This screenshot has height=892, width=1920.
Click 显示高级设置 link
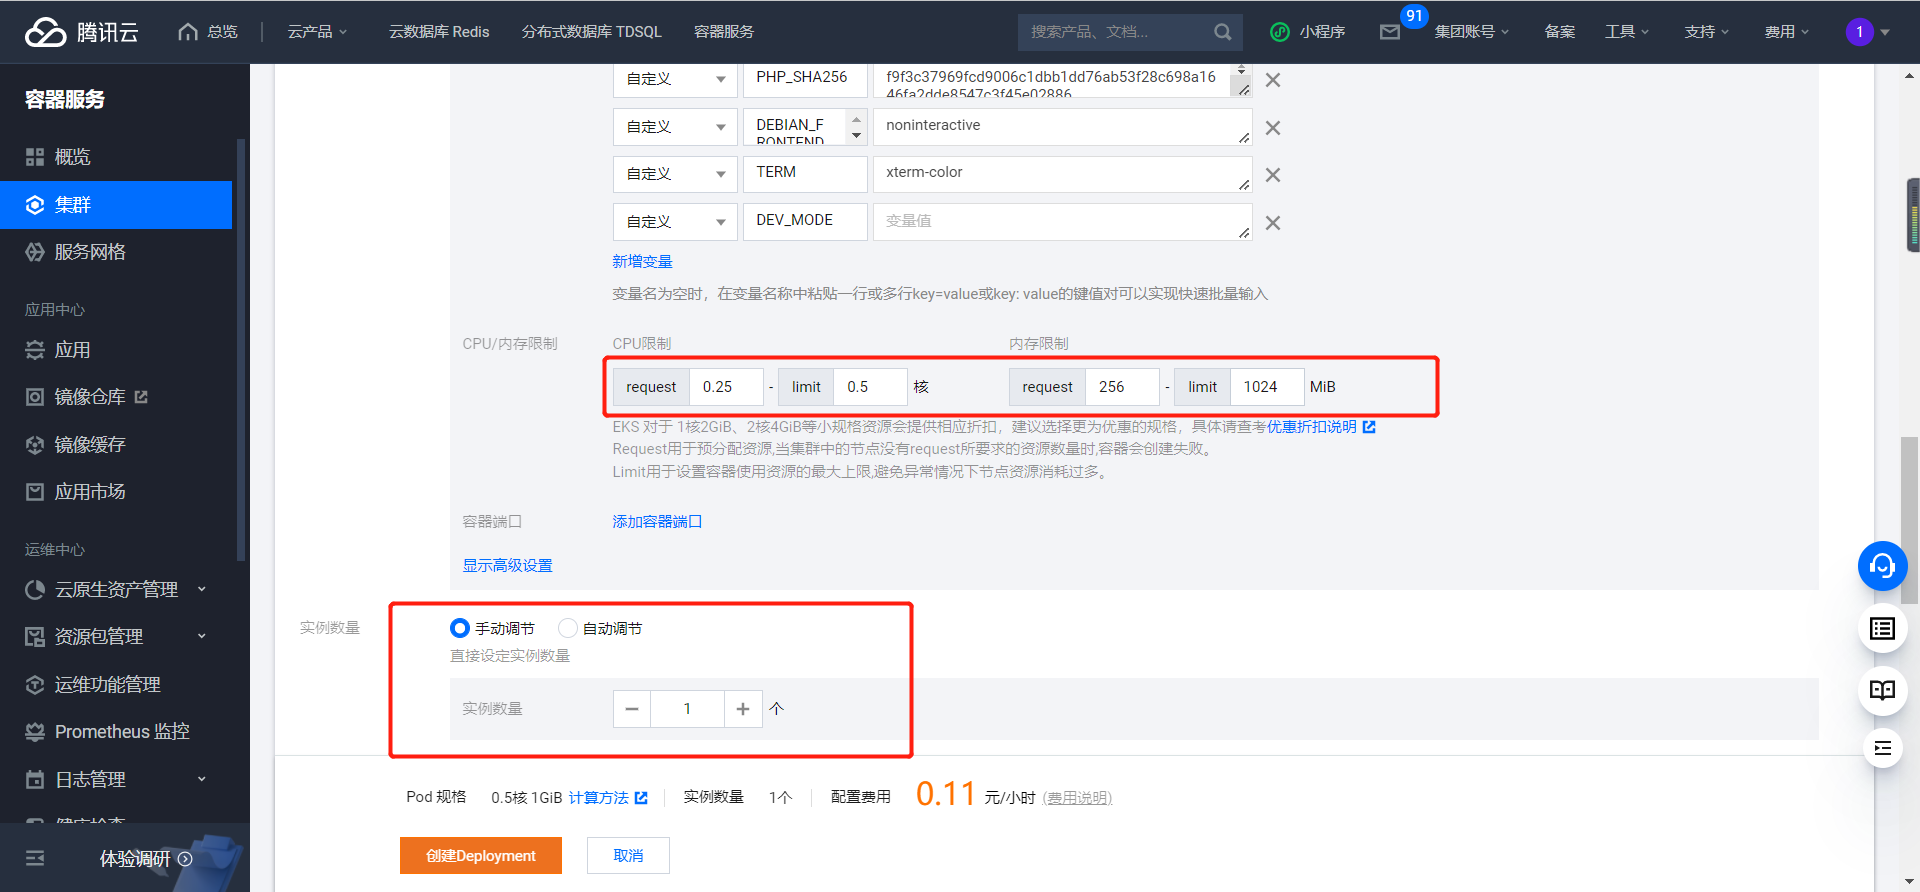tap(507, 566)
